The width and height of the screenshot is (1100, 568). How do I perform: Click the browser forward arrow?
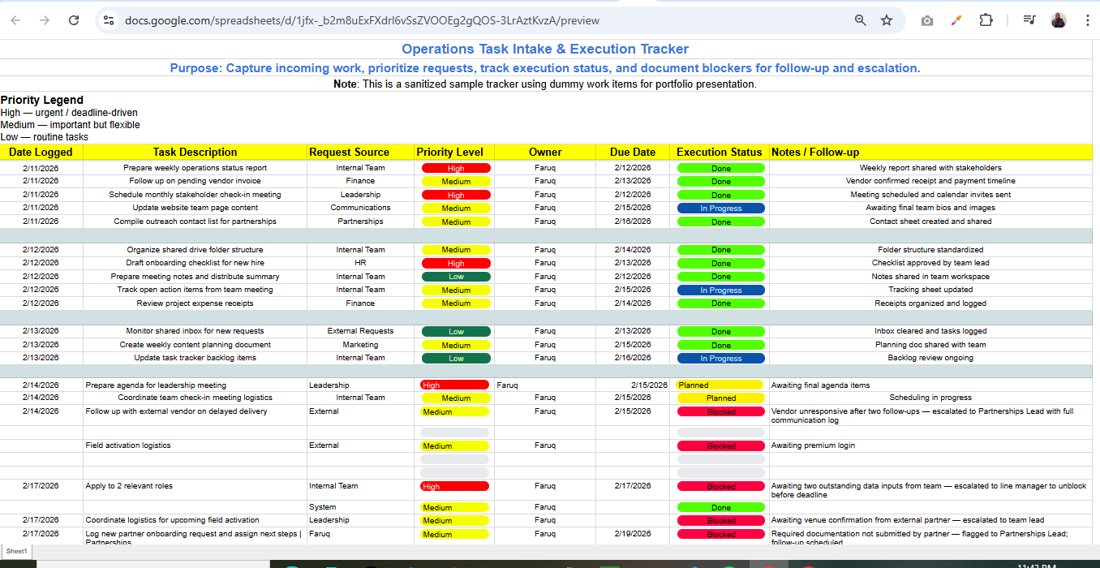[x=44, y=20]
